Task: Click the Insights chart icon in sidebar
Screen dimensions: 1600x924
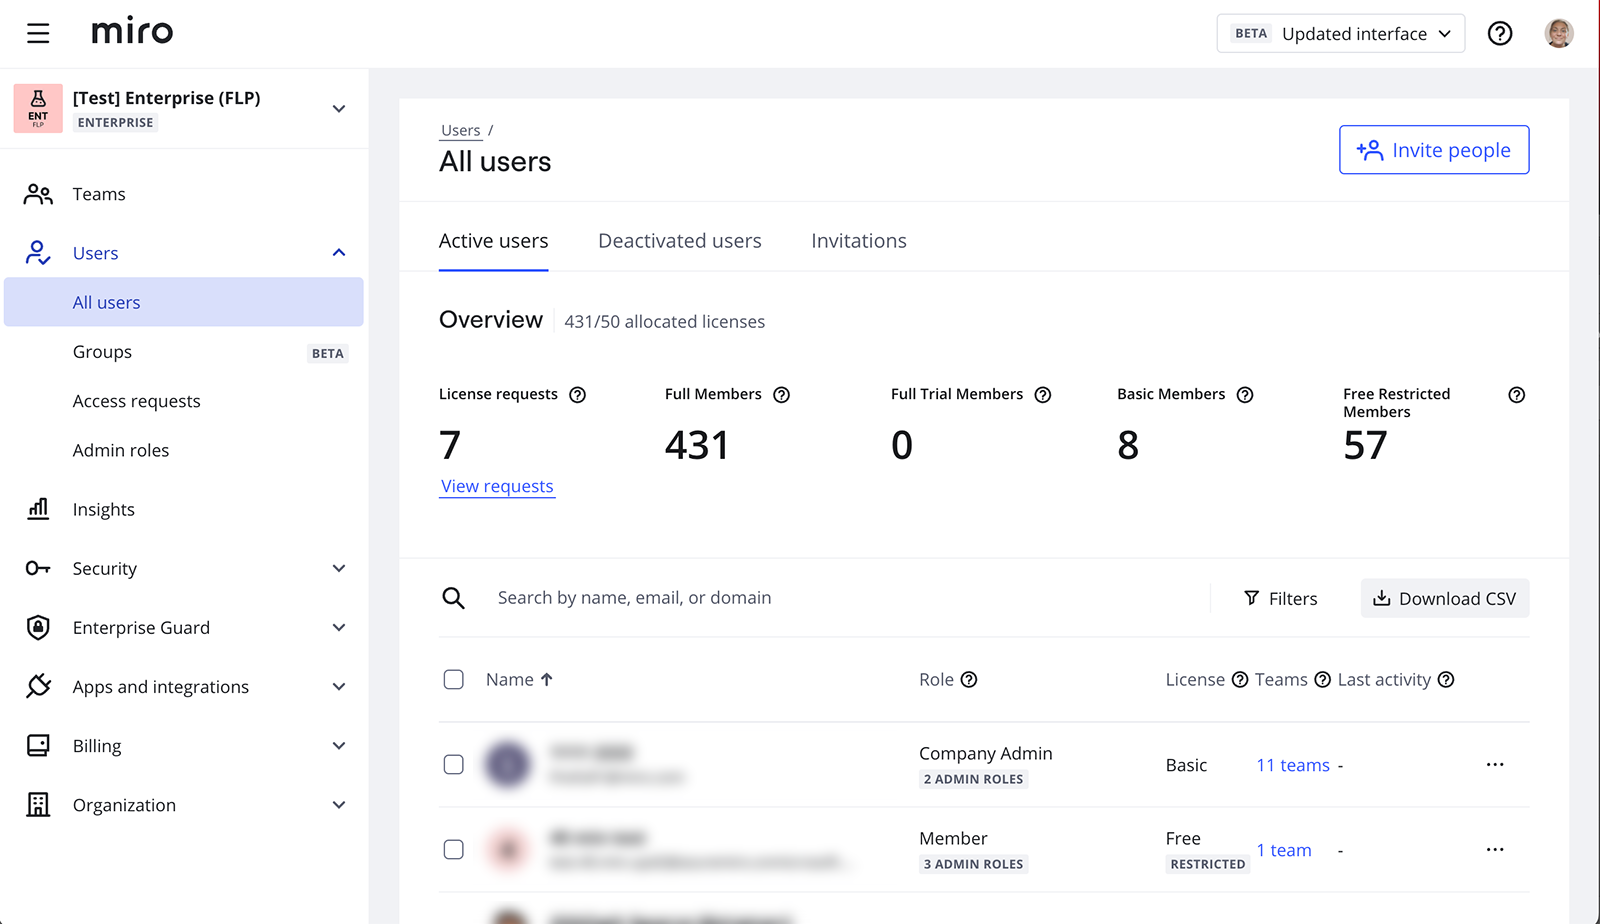Action: 38,509
